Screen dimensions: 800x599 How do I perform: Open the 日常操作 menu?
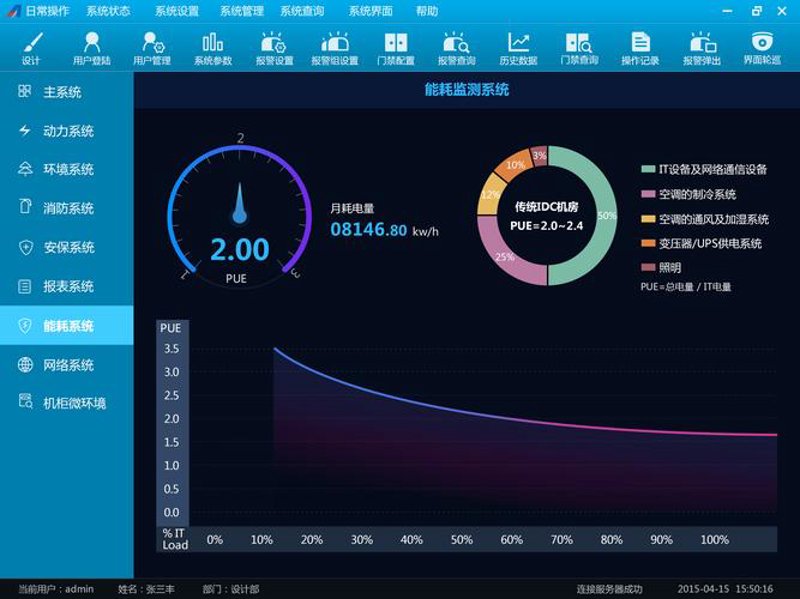[47, 11]
